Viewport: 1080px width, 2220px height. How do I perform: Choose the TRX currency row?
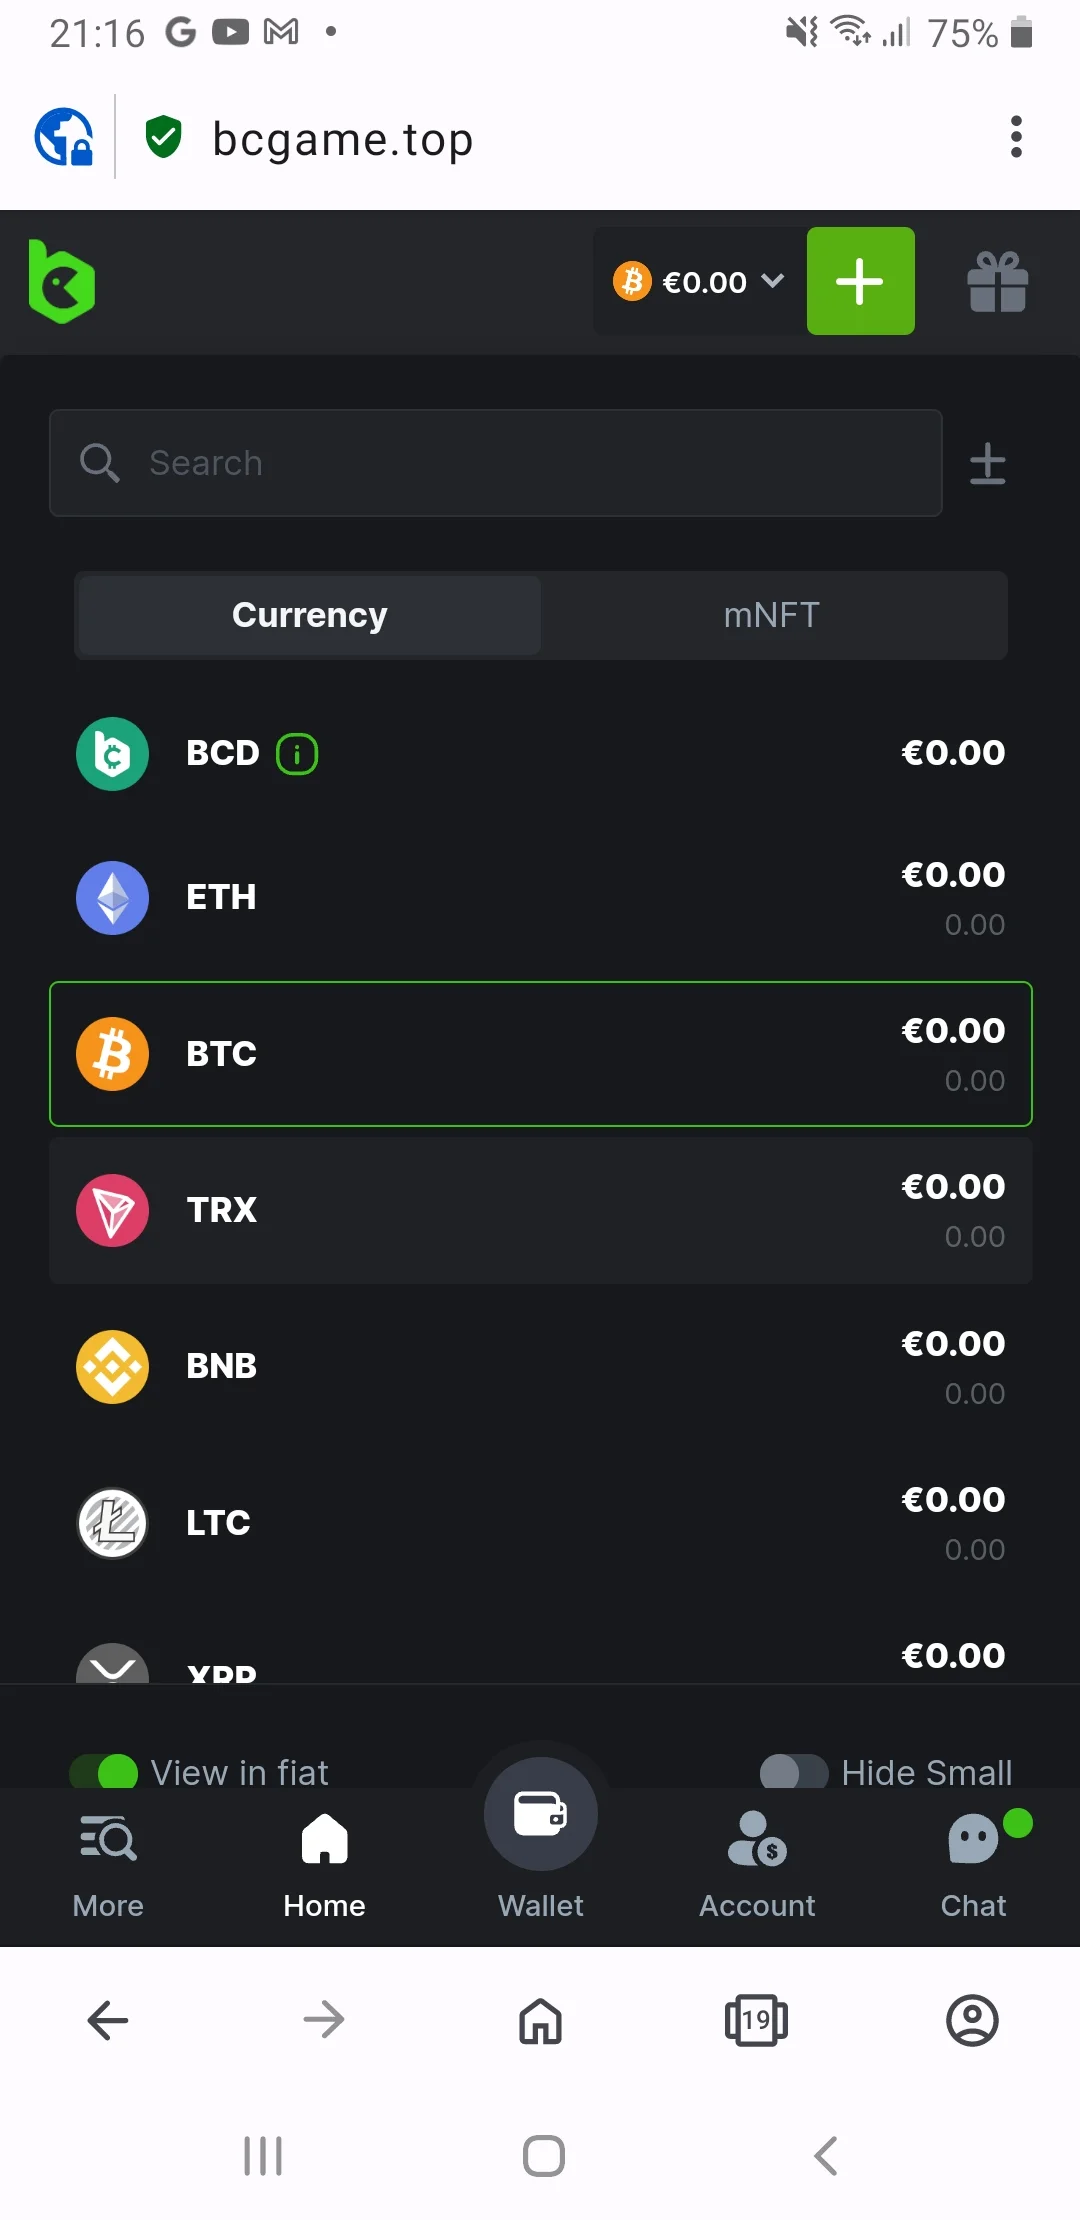coord(540,1210)
